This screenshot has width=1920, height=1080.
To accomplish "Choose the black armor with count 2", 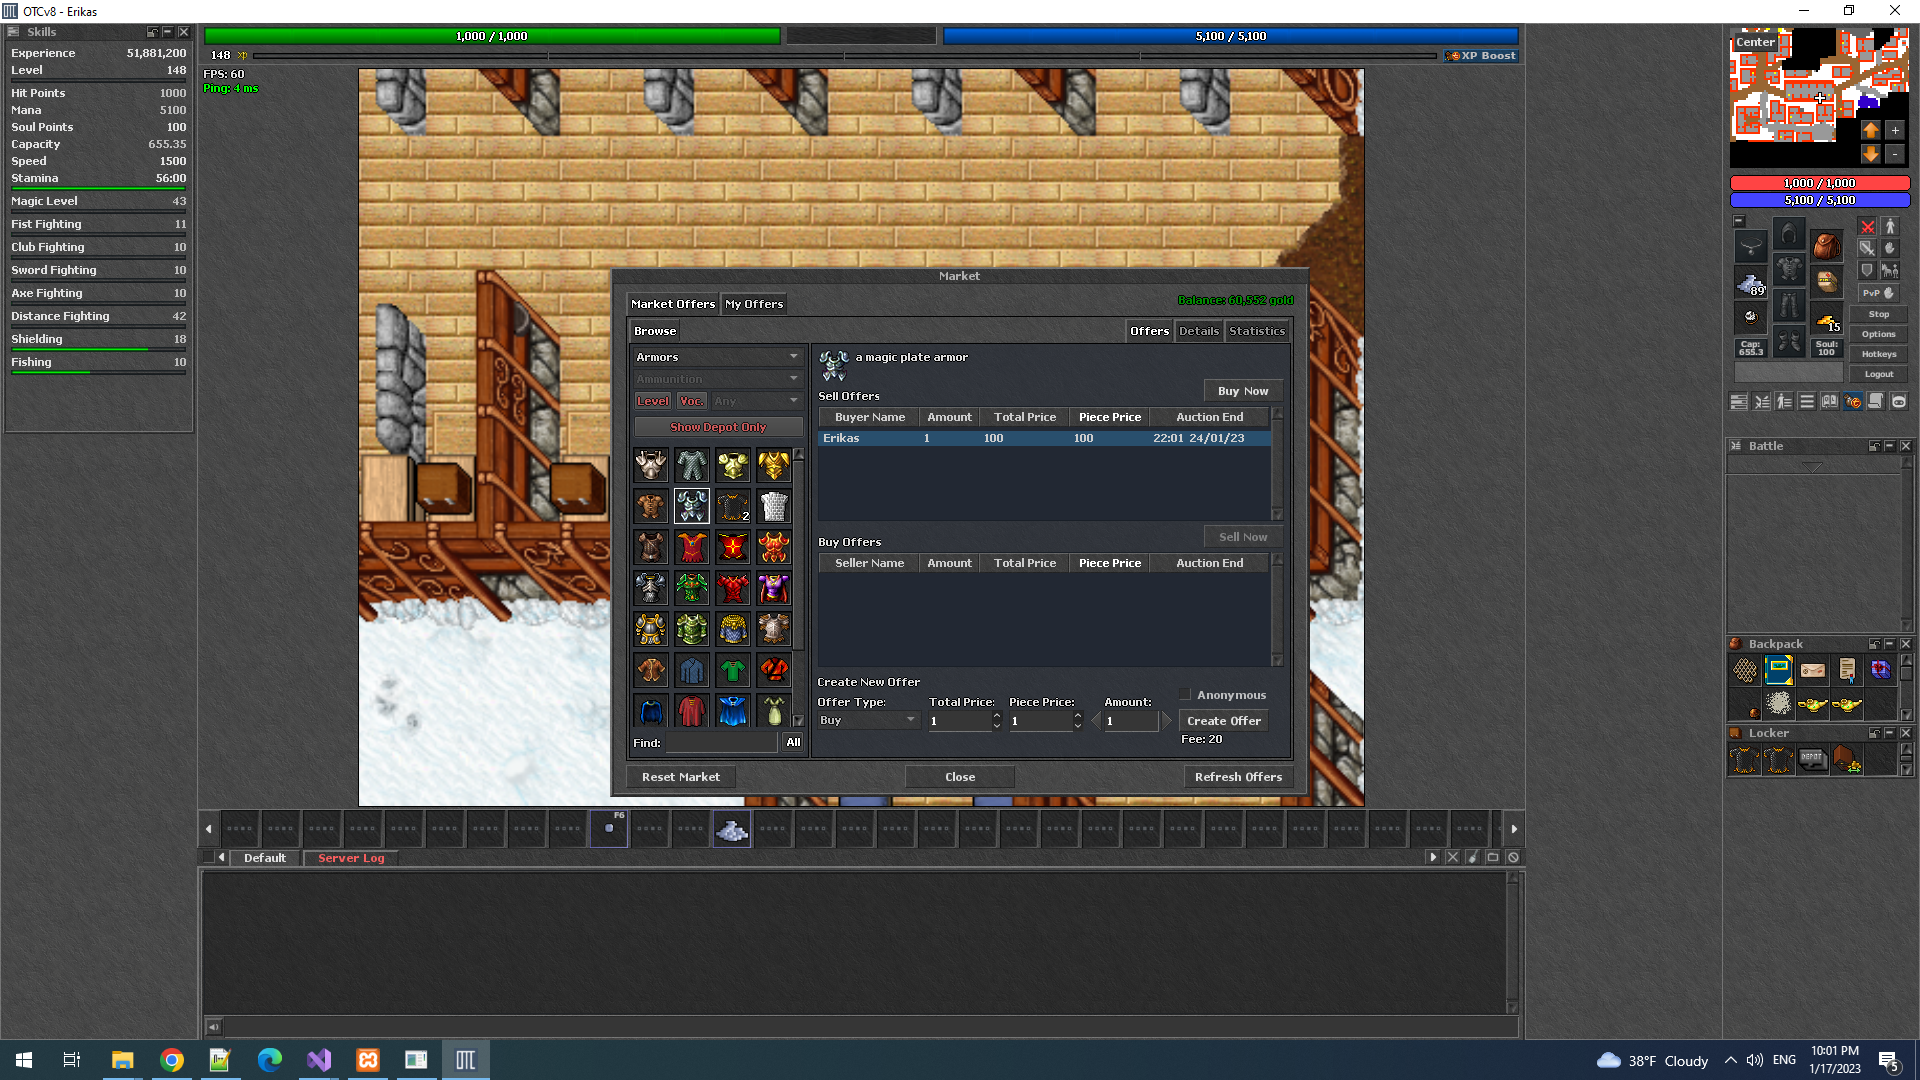I will coord(733,506).
